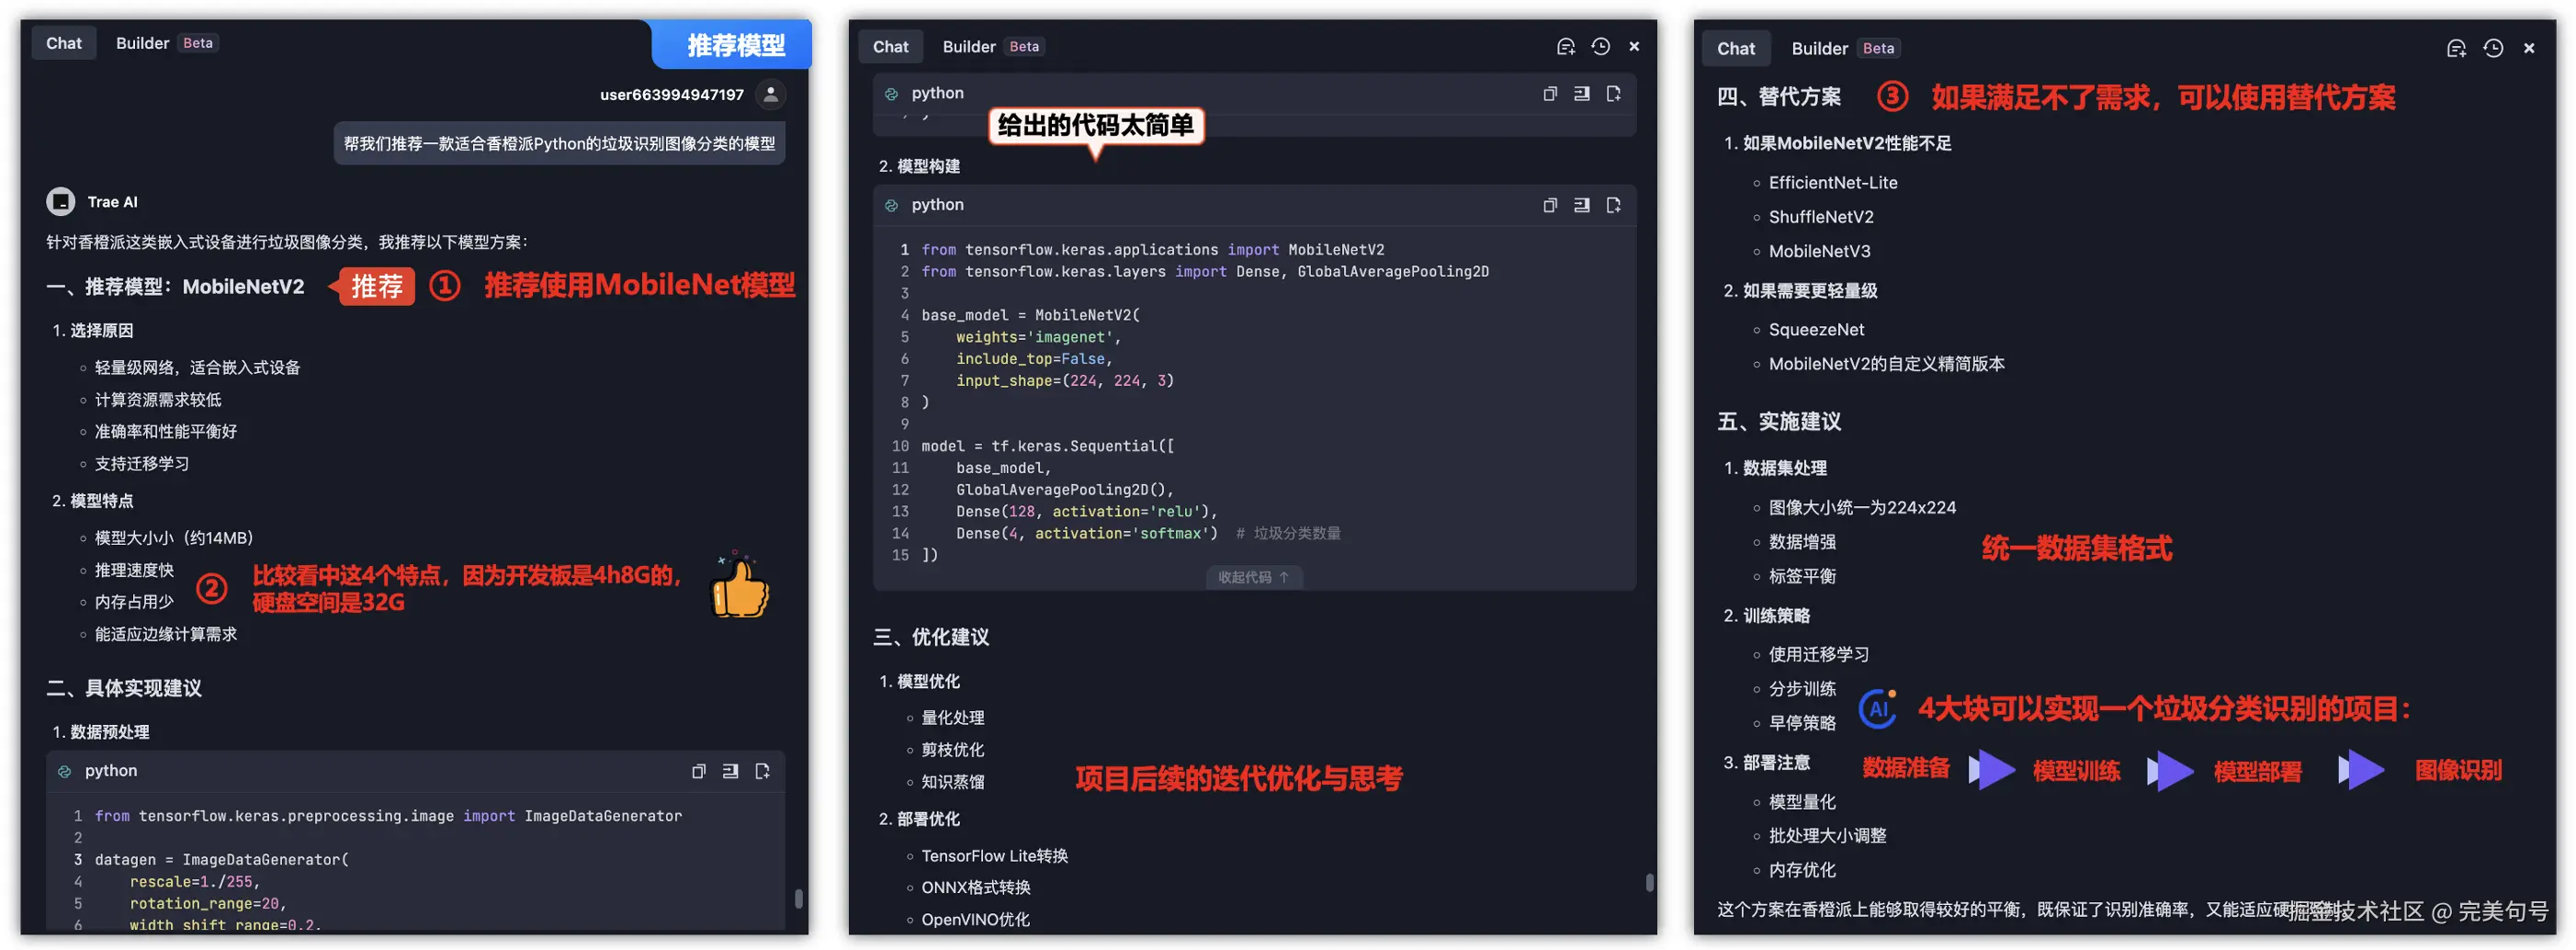This screenshot has height=950, width=2576.
Task: Click list item 准确率和性能平衡好
Action: click(x=166, y=431)
